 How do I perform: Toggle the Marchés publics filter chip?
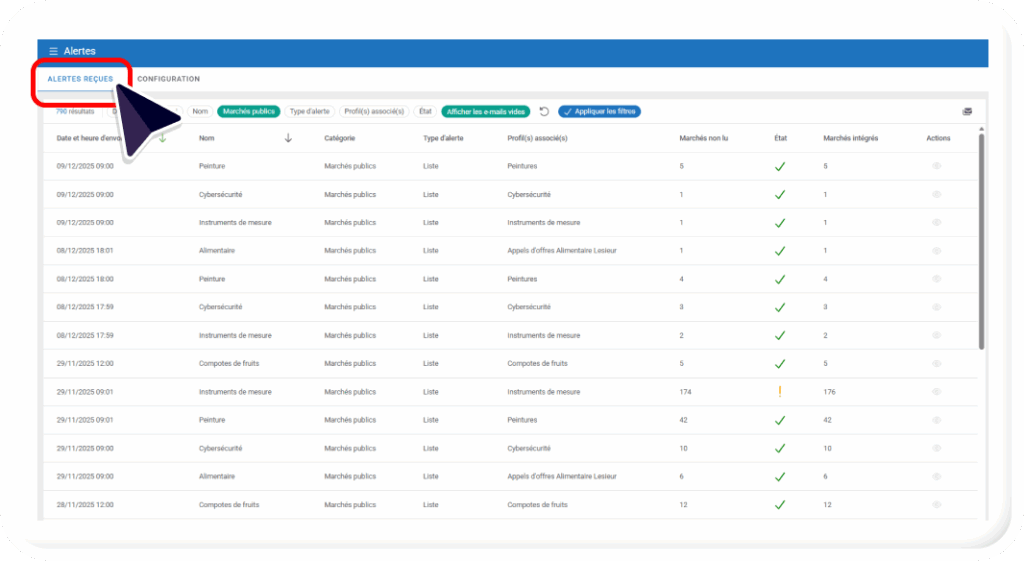[248, 112]
